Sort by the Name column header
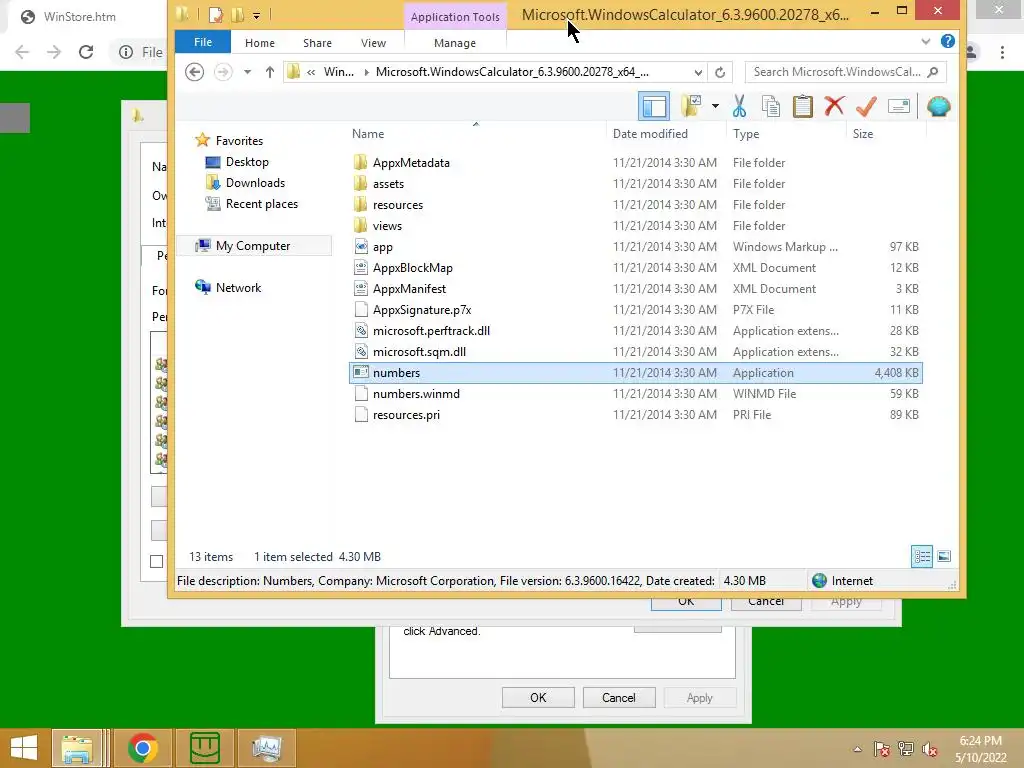The height and width of the screenshot is (768, 1024). 475,133
